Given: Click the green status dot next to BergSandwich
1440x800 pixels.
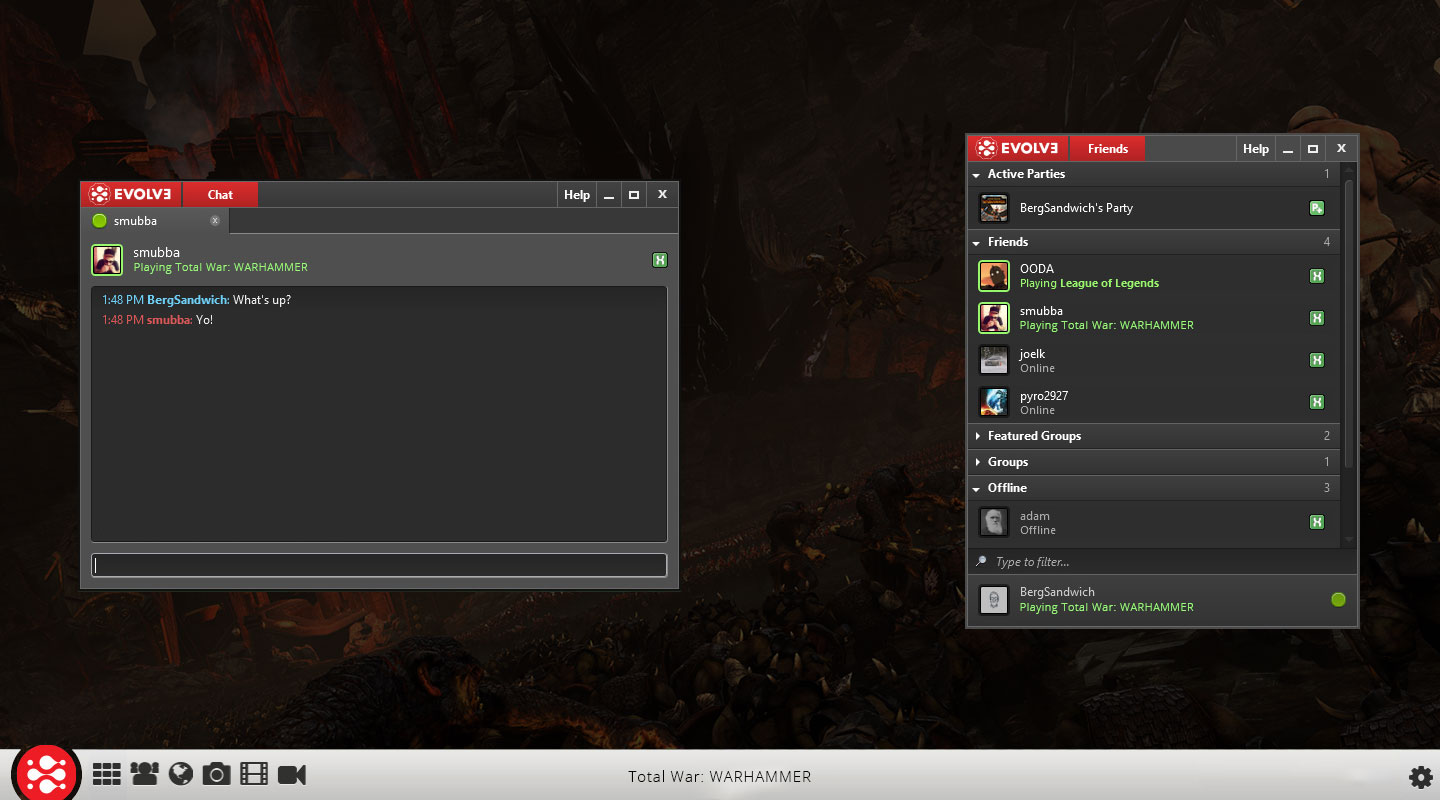Looking at the screenshot, I should 1338,600.
